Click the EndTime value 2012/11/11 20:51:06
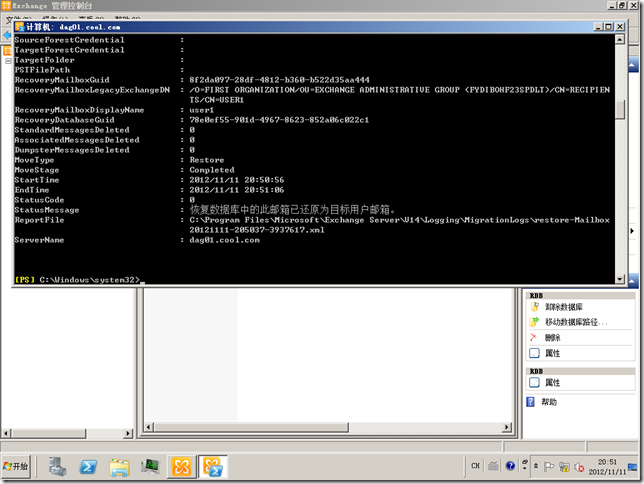This screenshot has width=644, height=484. pyautogui.click(x=237, y=190)
